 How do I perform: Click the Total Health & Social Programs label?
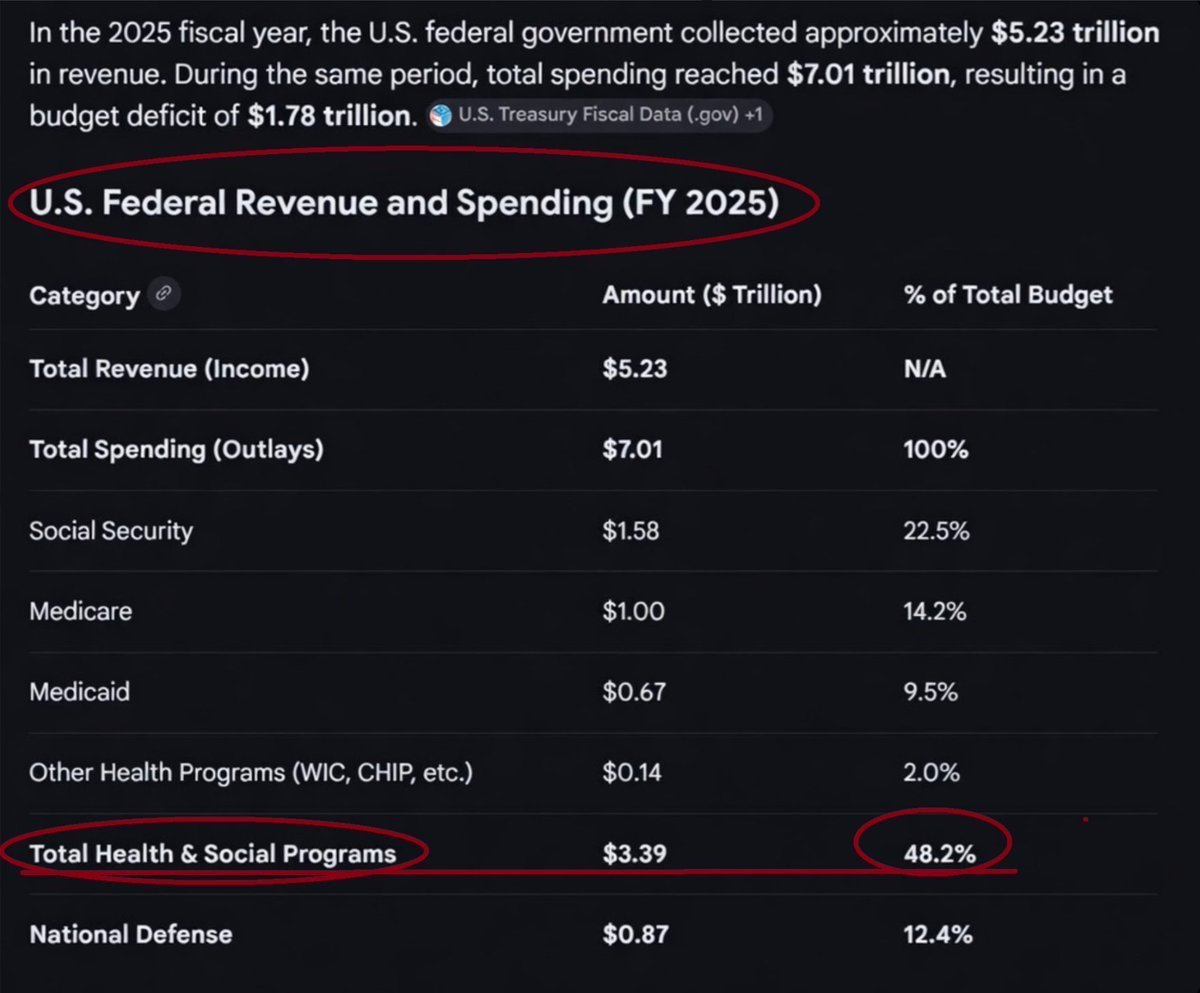tap(213, 854)
